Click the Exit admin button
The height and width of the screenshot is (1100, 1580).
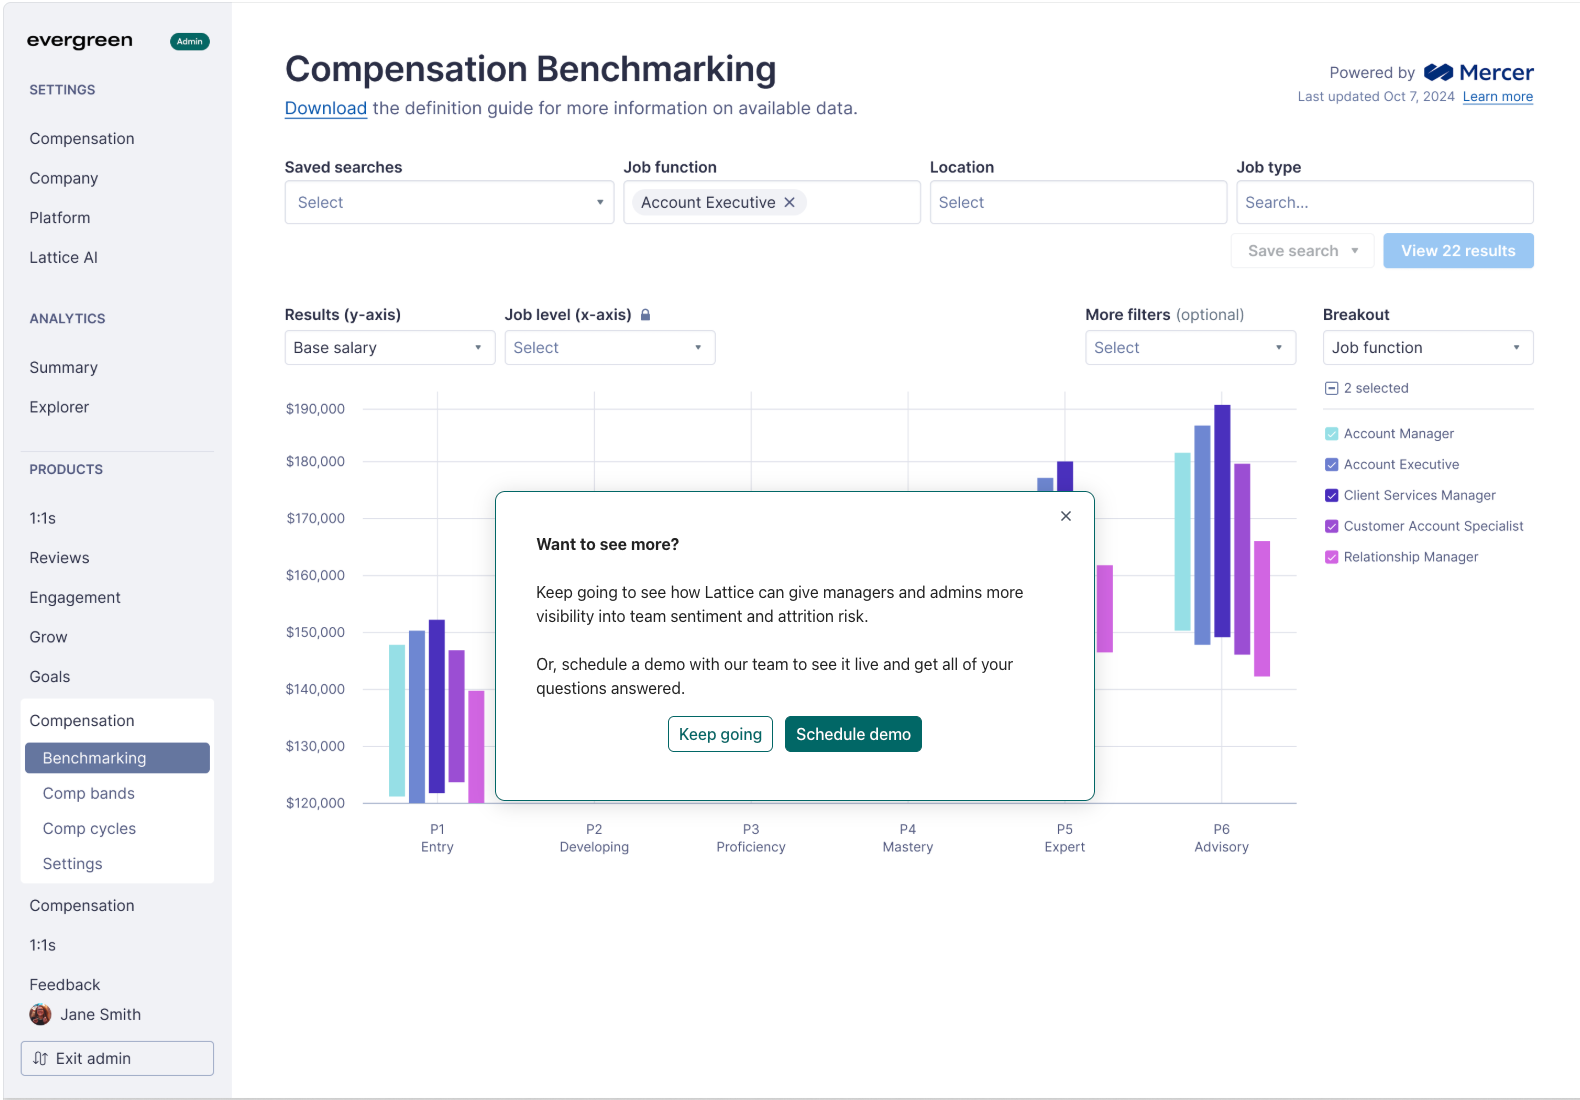click(x=117, y=1058)
